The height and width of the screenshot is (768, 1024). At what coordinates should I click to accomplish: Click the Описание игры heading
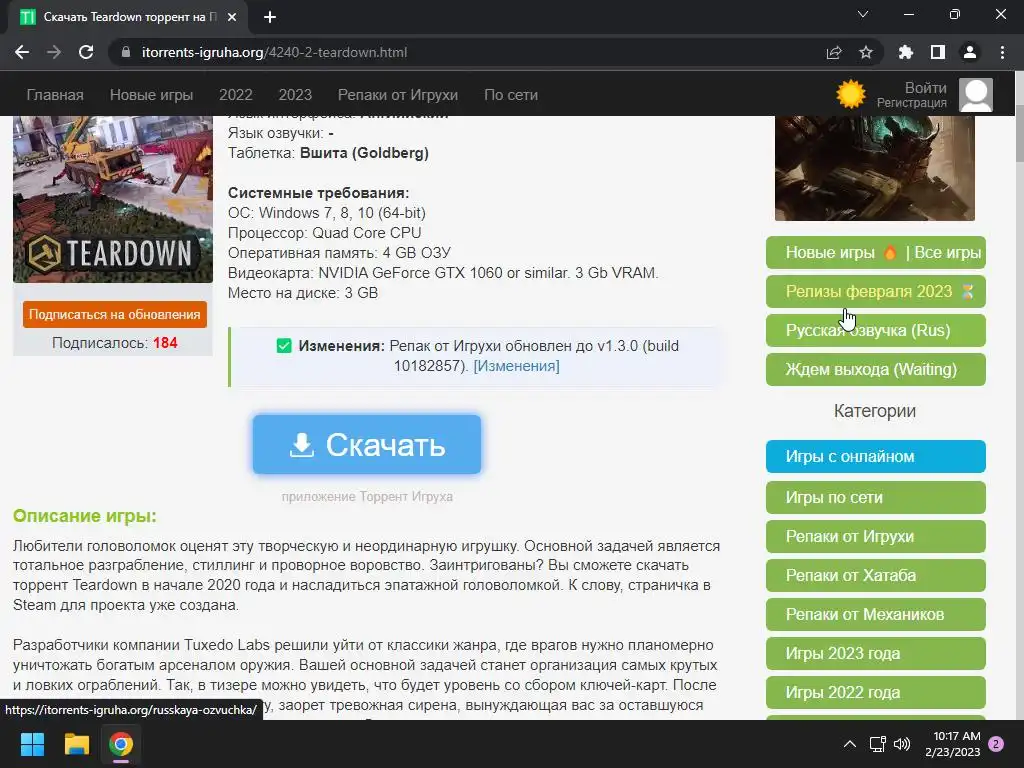[85, 516]
